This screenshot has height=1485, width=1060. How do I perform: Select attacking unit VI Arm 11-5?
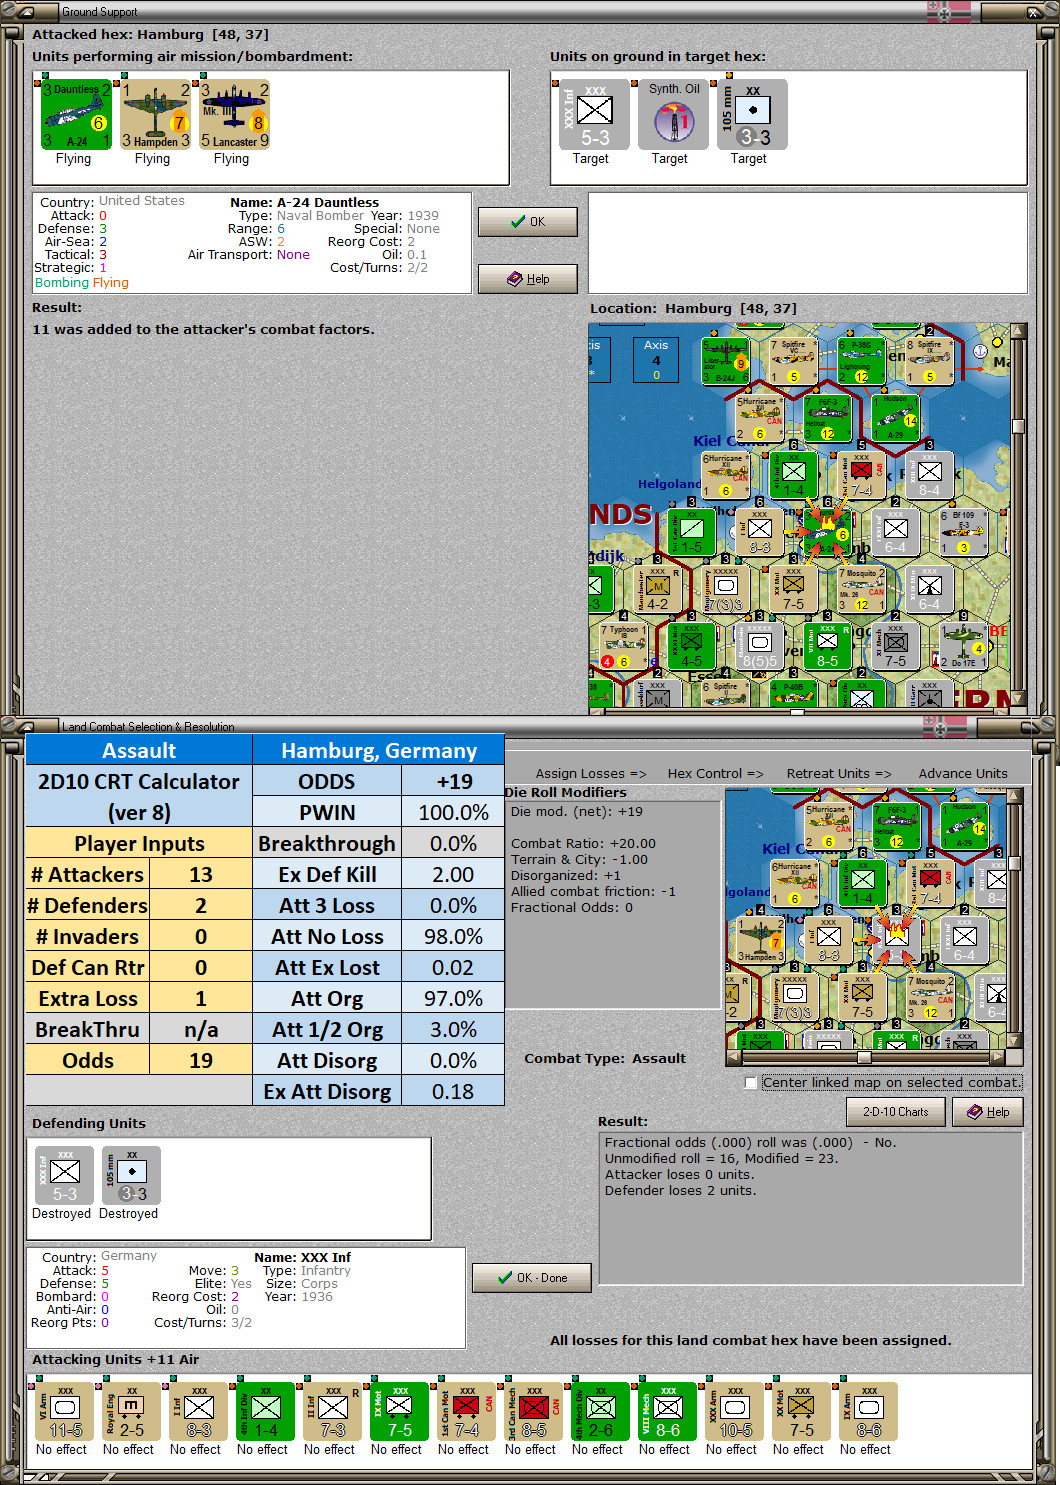(65, 1412)
